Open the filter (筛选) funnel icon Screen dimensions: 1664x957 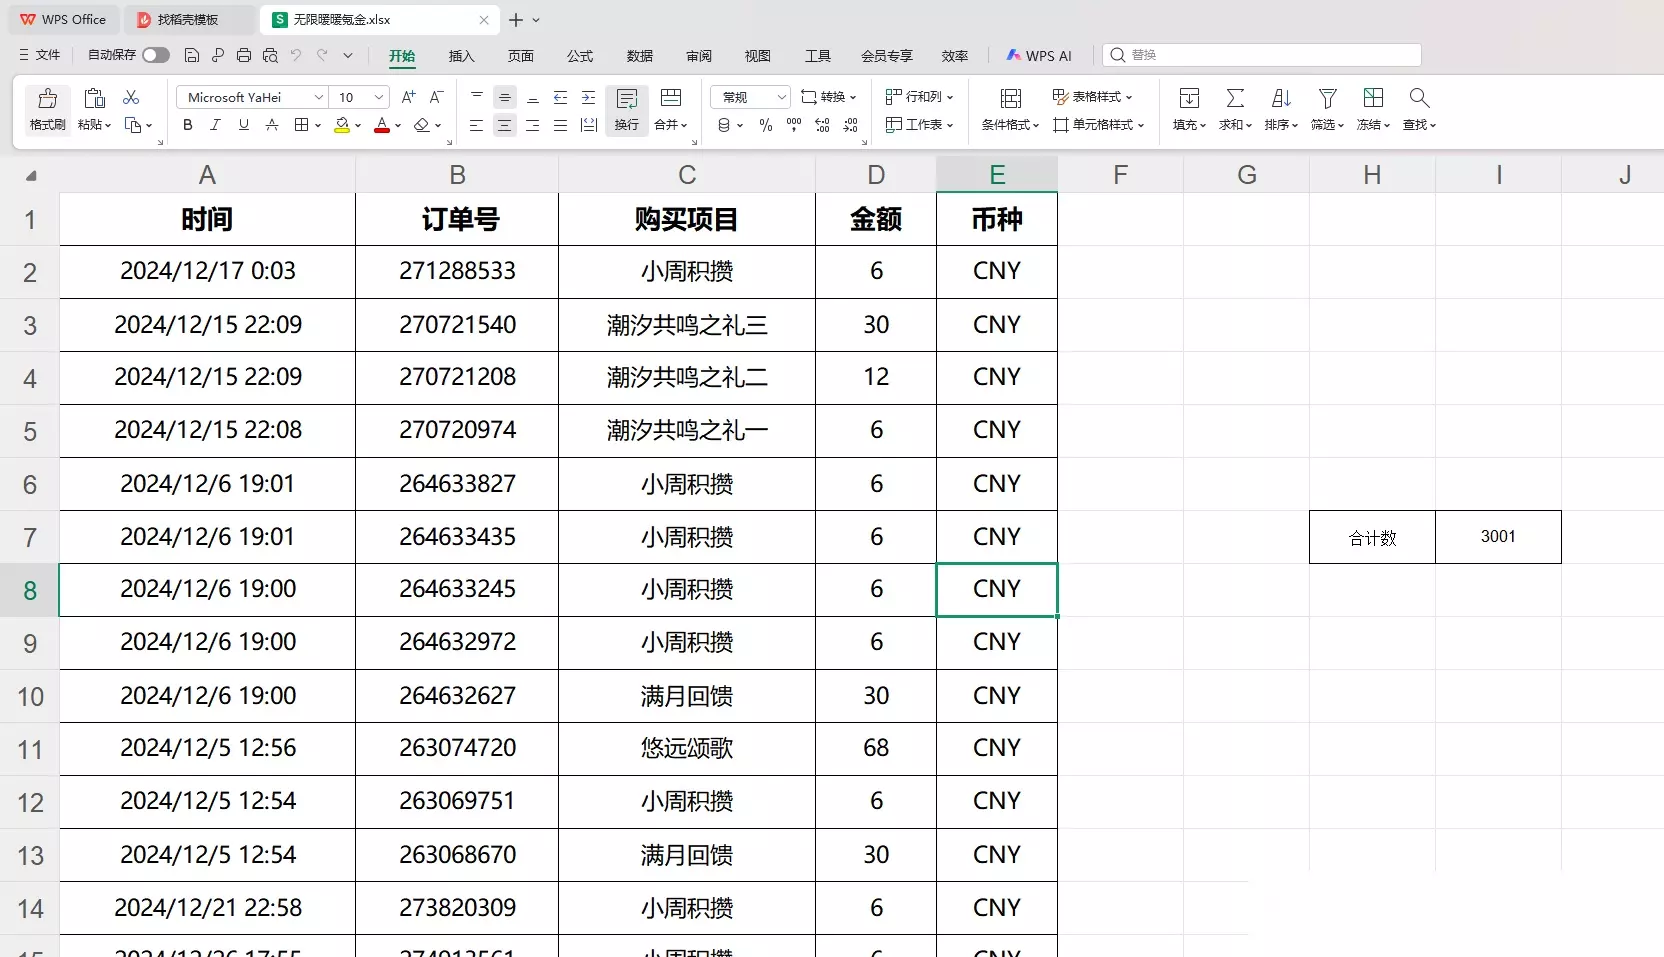pyautogui.click(x=1327, y=98)
